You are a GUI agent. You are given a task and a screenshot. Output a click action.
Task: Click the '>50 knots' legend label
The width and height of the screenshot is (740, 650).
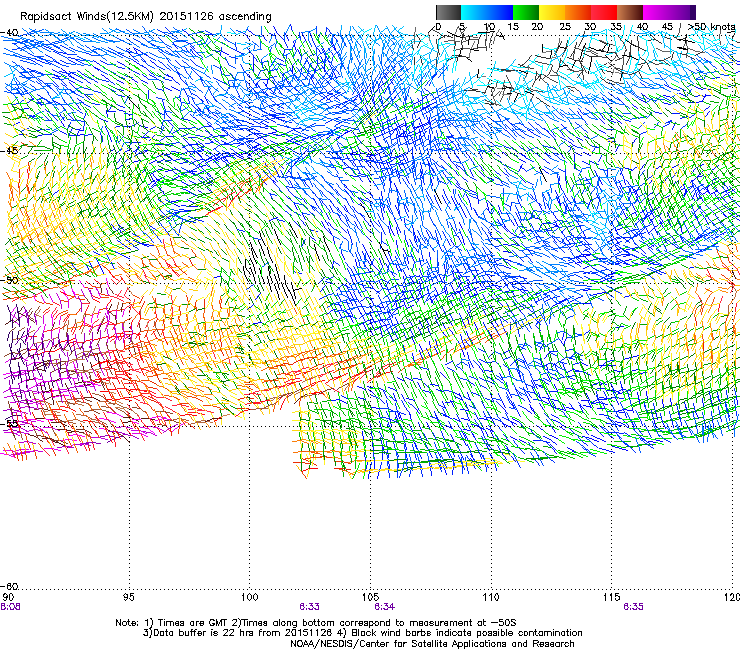coord(712,27)
